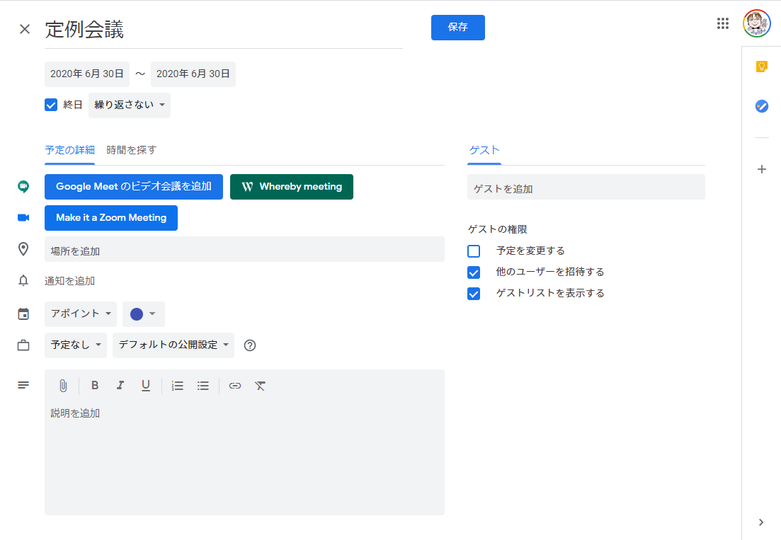Switch to the 時間を探す tab
The height and width of the screenshot is (540, 781).
(x=131, y=150)
